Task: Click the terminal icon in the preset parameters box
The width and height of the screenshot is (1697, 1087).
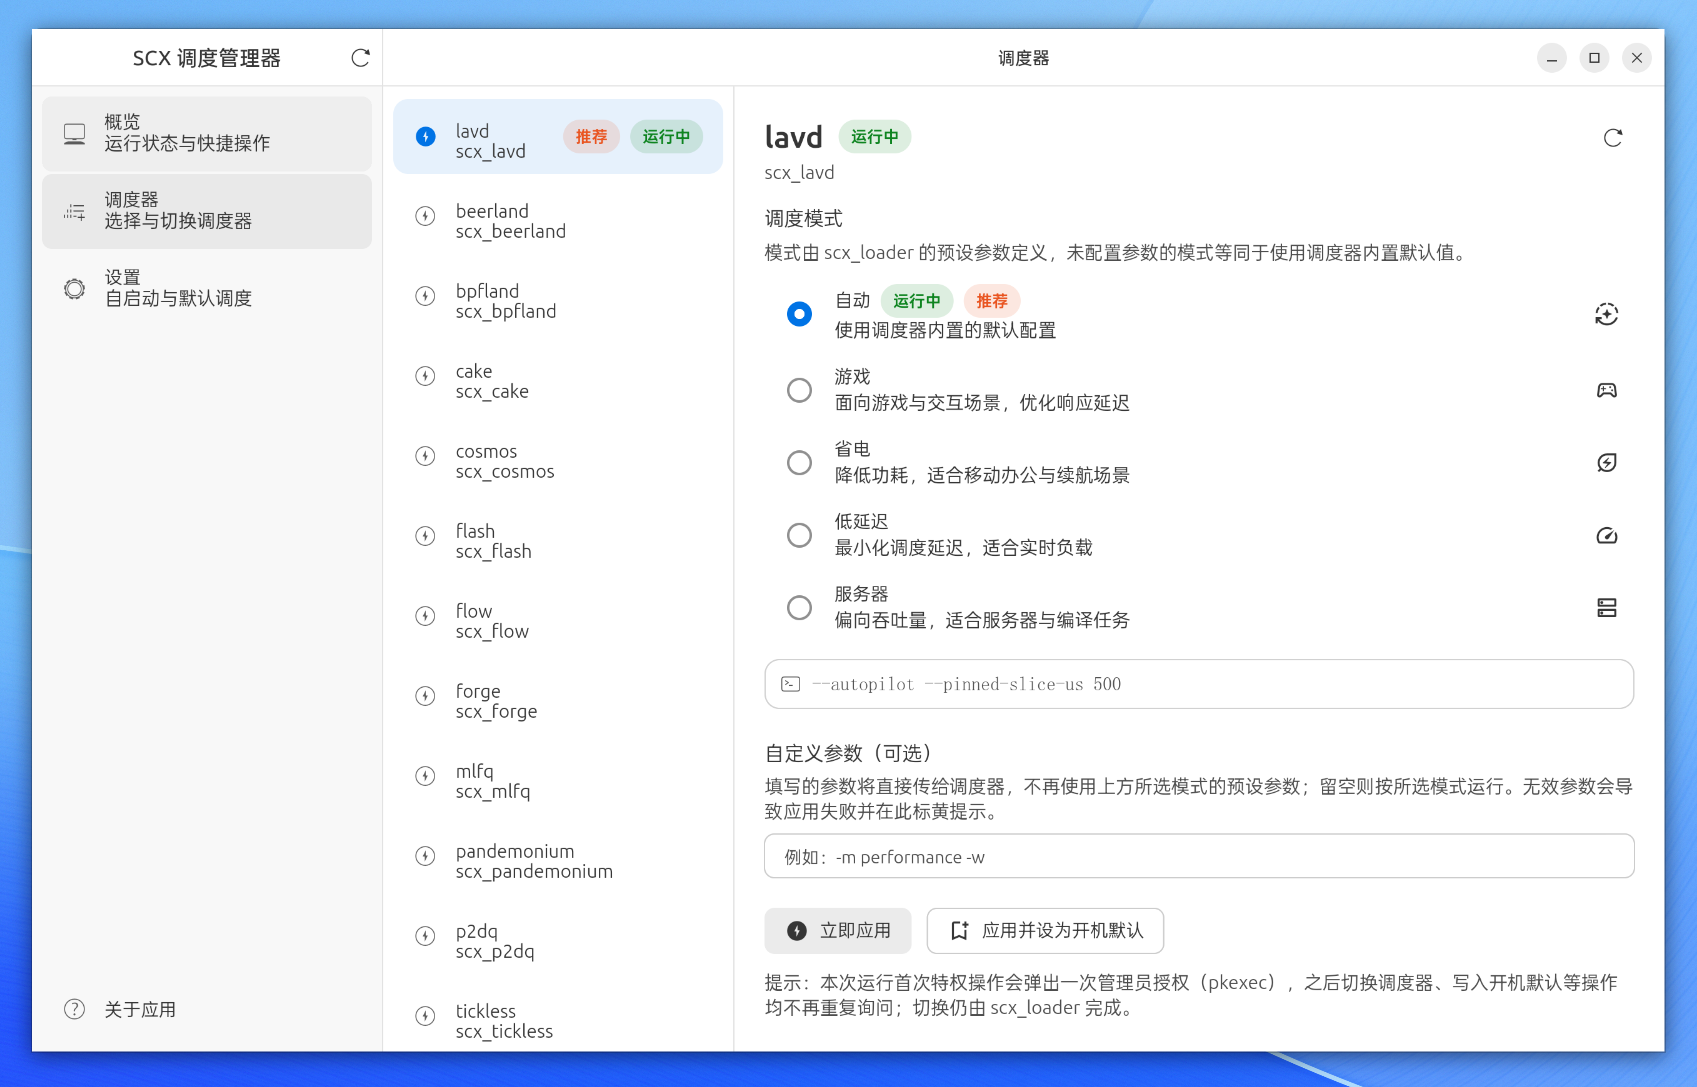Action: [x=790, y=684]
